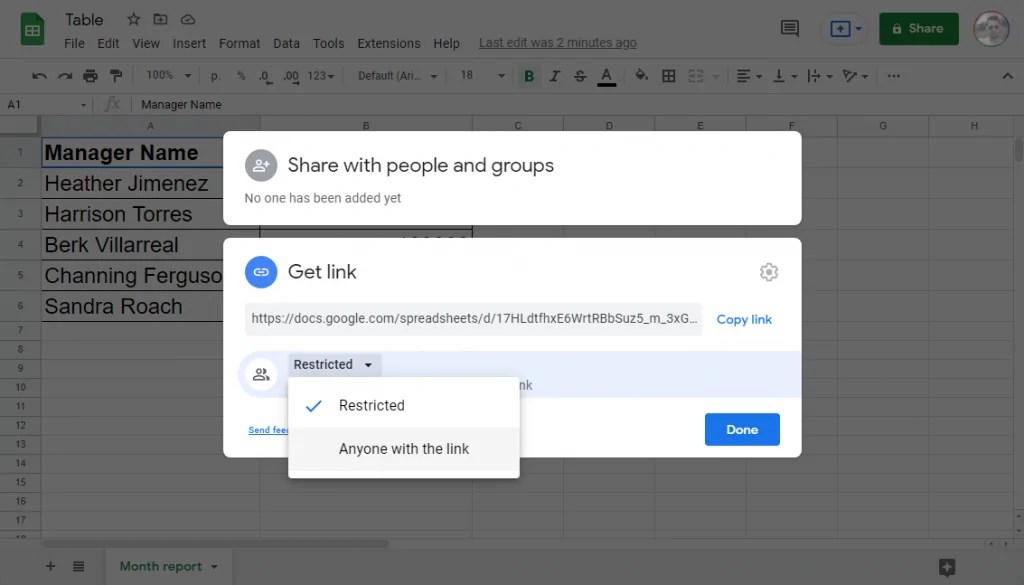
Task: Expand the font size dropdown
Action: (x=500, y=75)
